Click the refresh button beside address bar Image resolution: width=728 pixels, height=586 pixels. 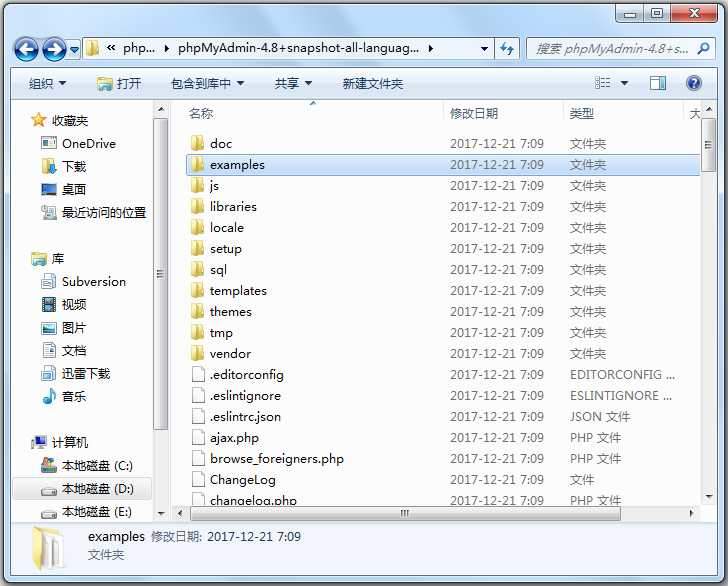tap(507, 48)
